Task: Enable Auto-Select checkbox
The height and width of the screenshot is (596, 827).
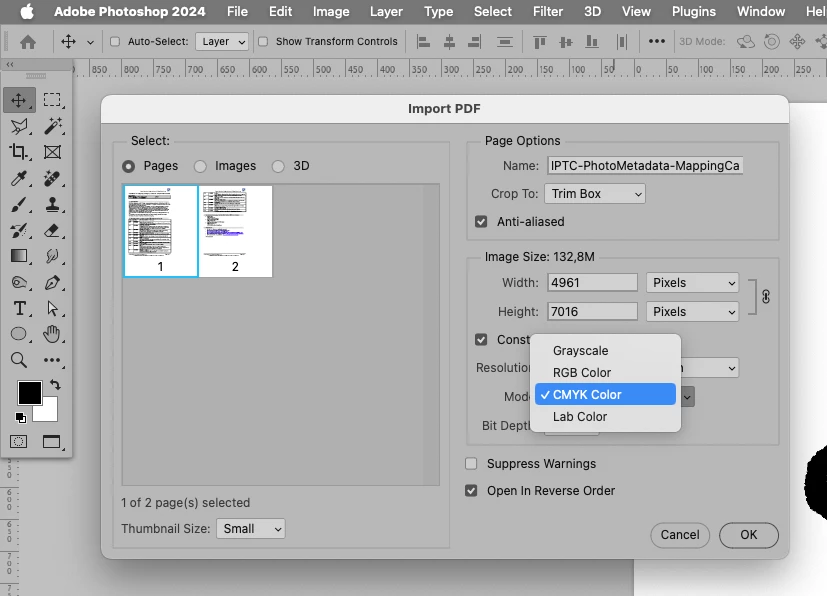Action: pos(115,41)
